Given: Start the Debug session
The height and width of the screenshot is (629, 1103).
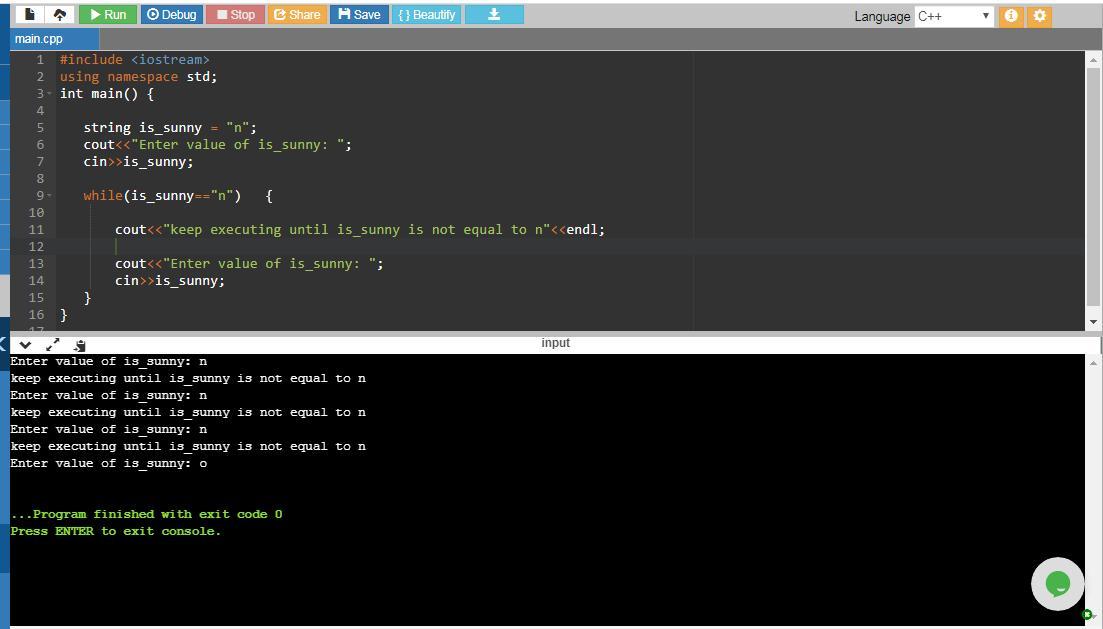Looking at the screenshot, I should click(x=172, y=15).
